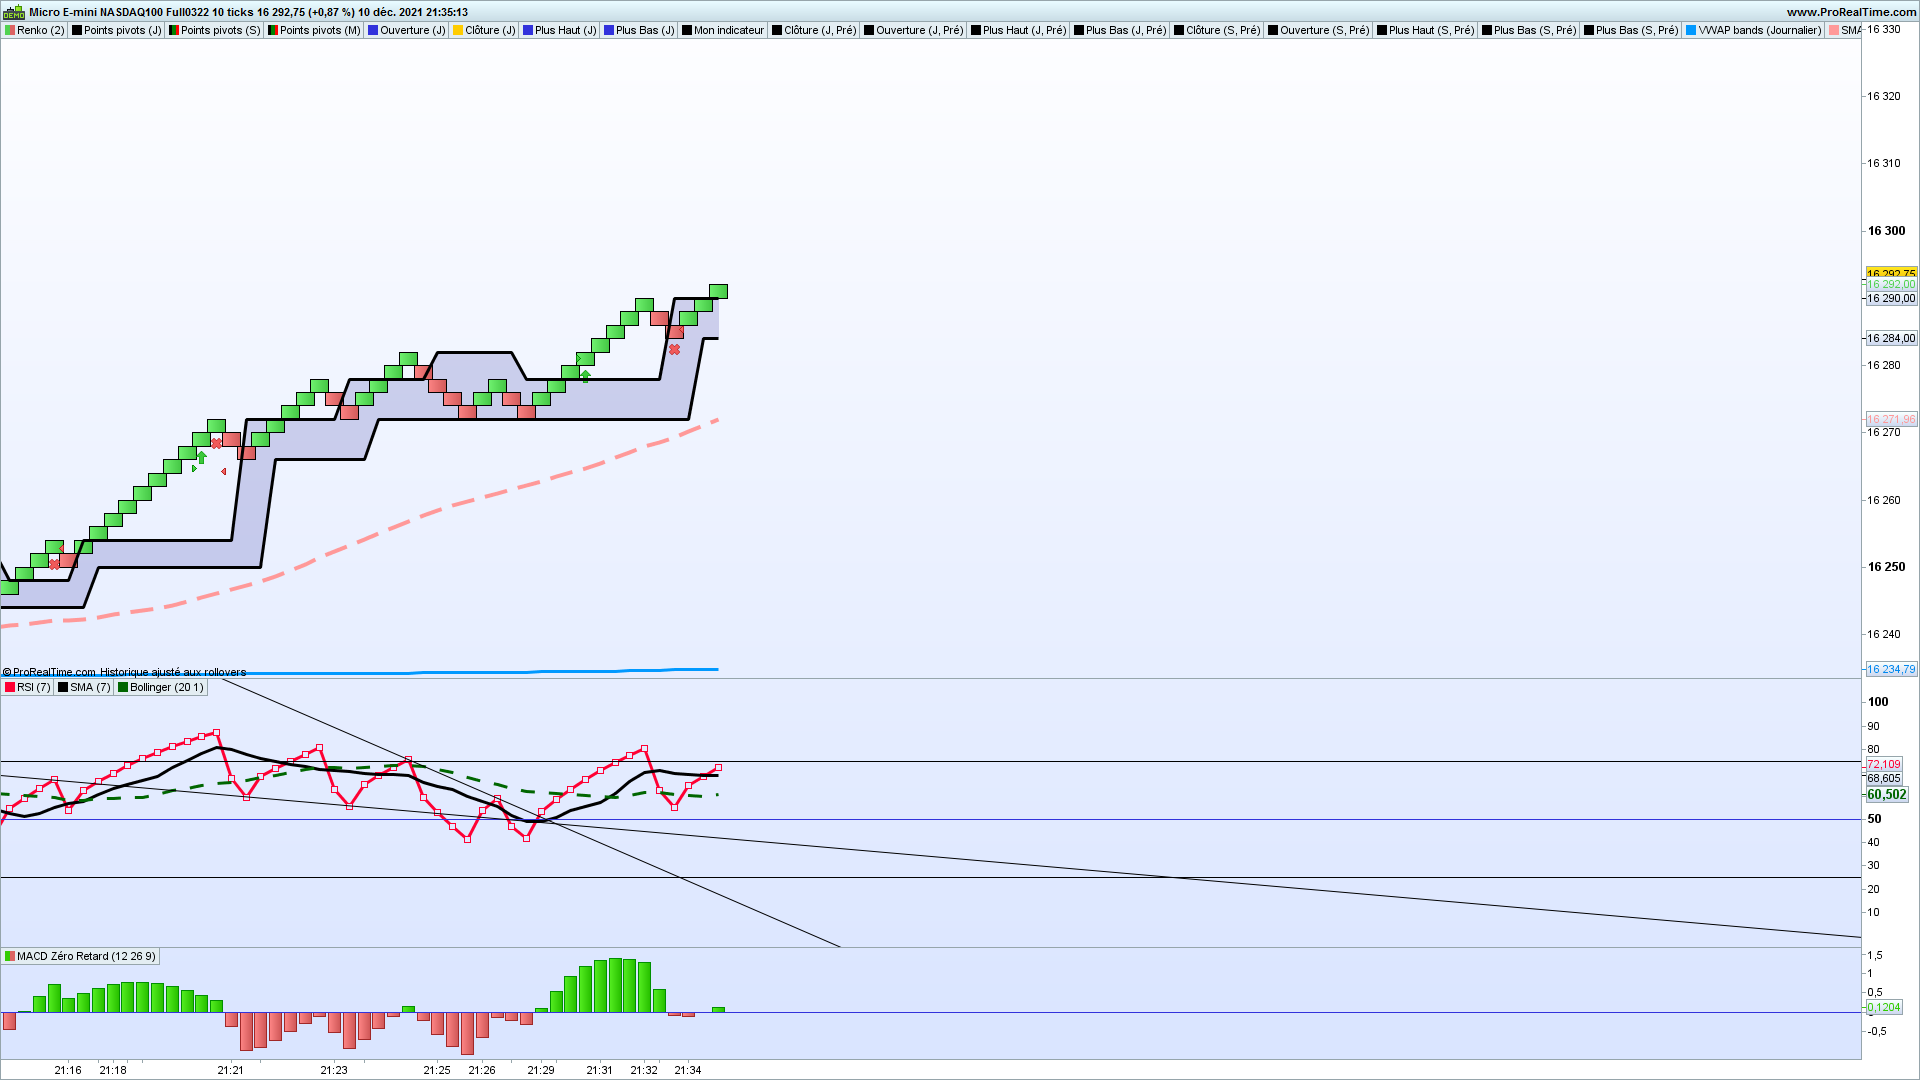Click the www.ProRealTime.com link
The image size is (1920, 1080).
pos(1850,12)
